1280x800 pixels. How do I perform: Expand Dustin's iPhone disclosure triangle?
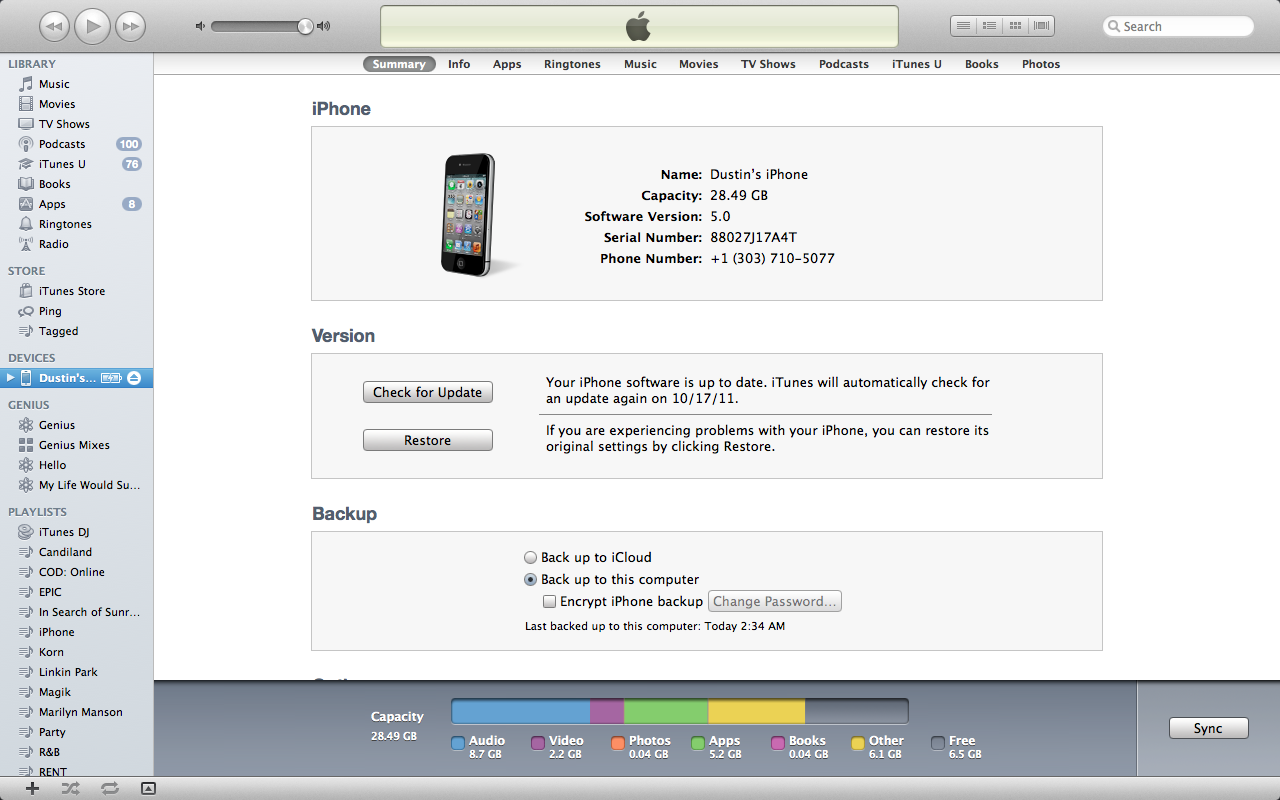click(10, 378)
